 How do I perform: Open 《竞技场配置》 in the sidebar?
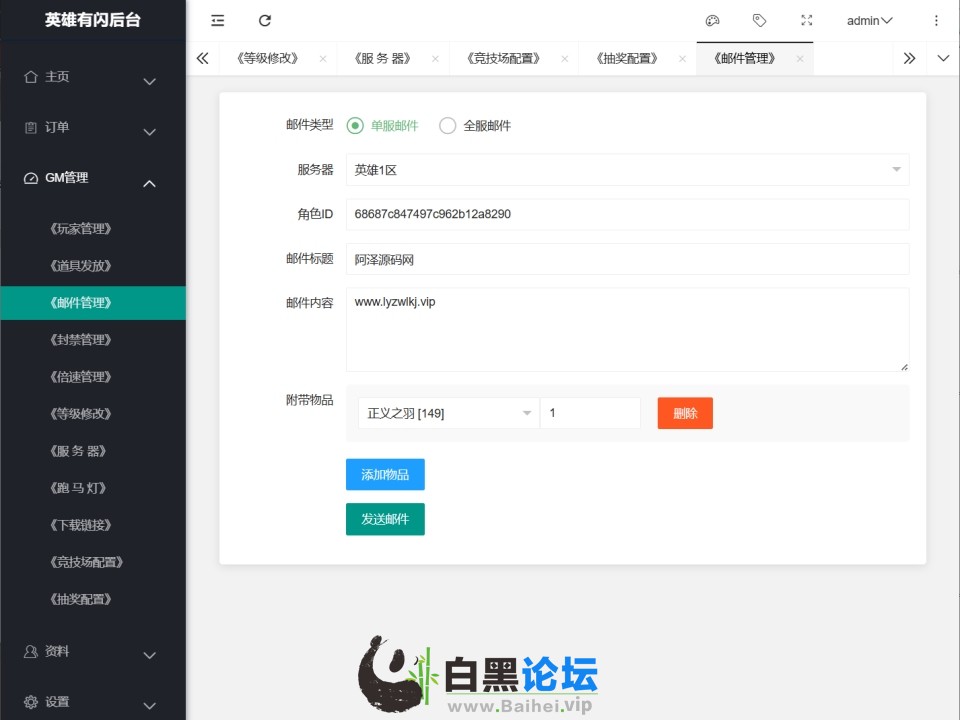point(93,562)
